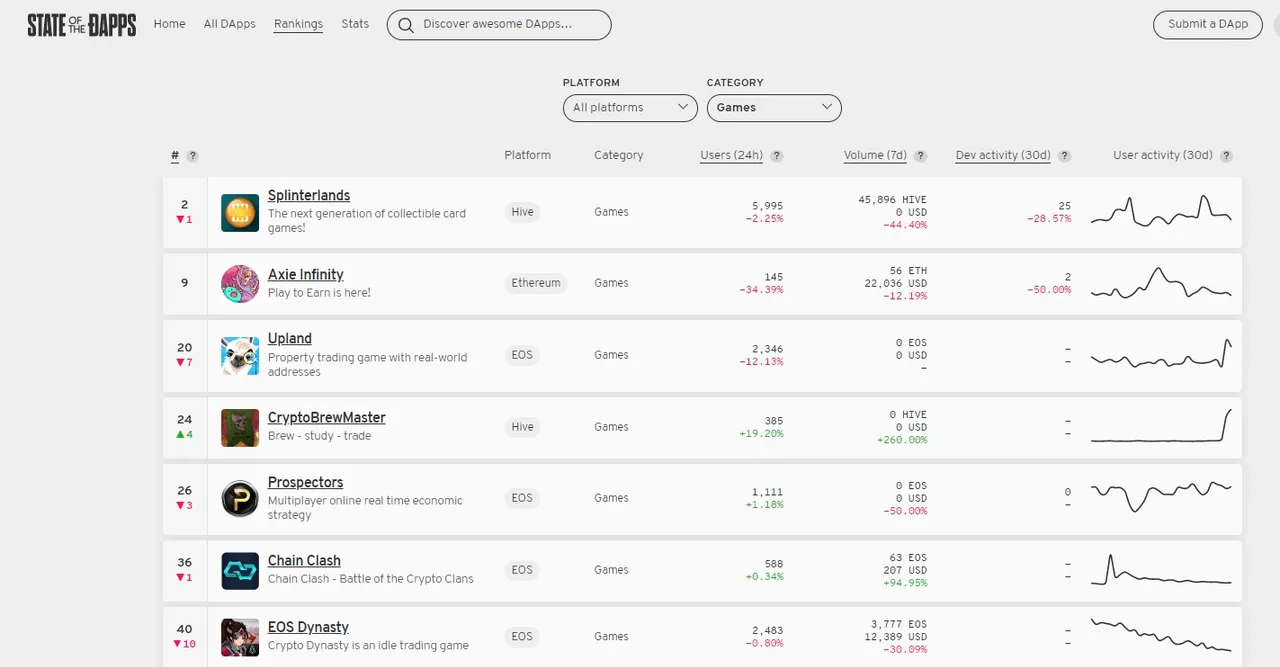The image size is (1280, 667).
Task: Click the CryptoBrewMaster user activity sparkline
Action: [x=1161, y=426]
